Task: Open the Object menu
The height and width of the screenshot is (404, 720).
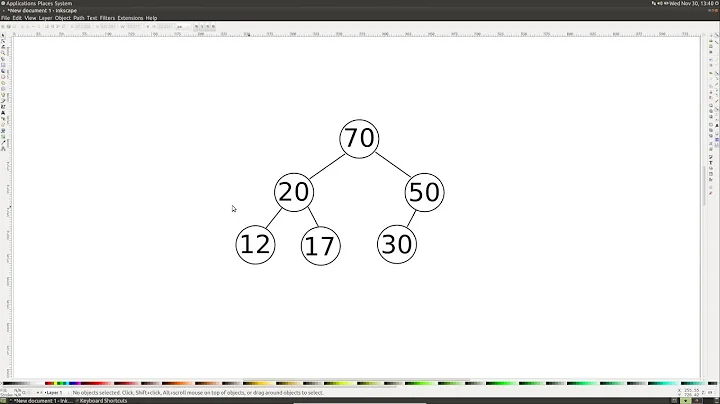Action: point(63,18)
